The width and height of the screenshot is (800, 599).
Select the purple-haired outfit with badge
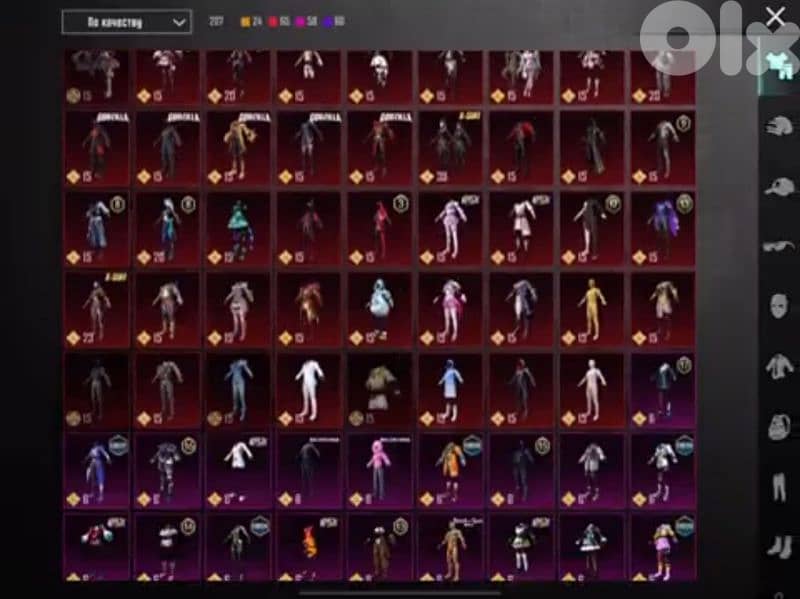[x=663, y=229]
